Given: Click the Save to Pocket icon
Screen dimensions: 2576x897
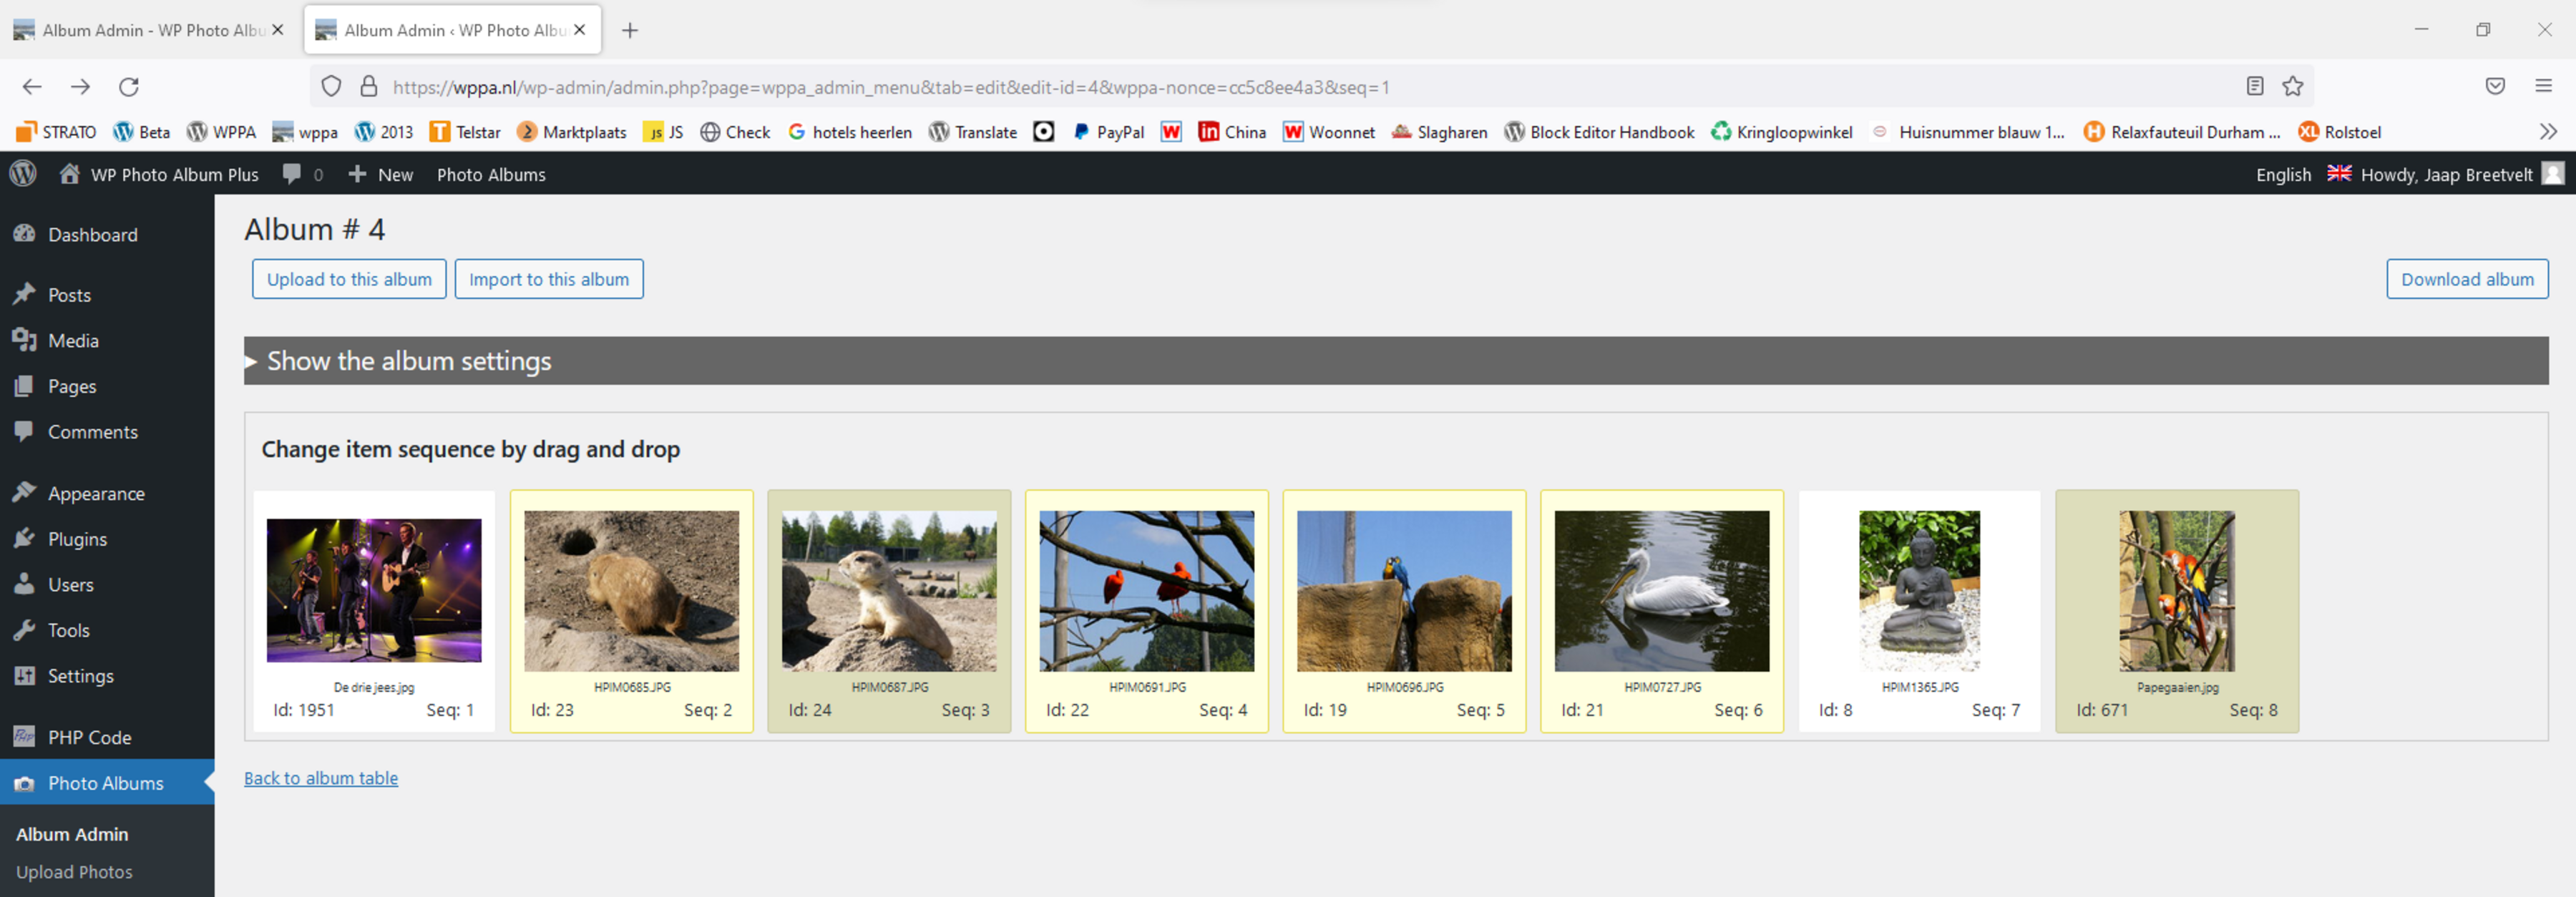Looking at the screenshot, I should (2495, 87).
